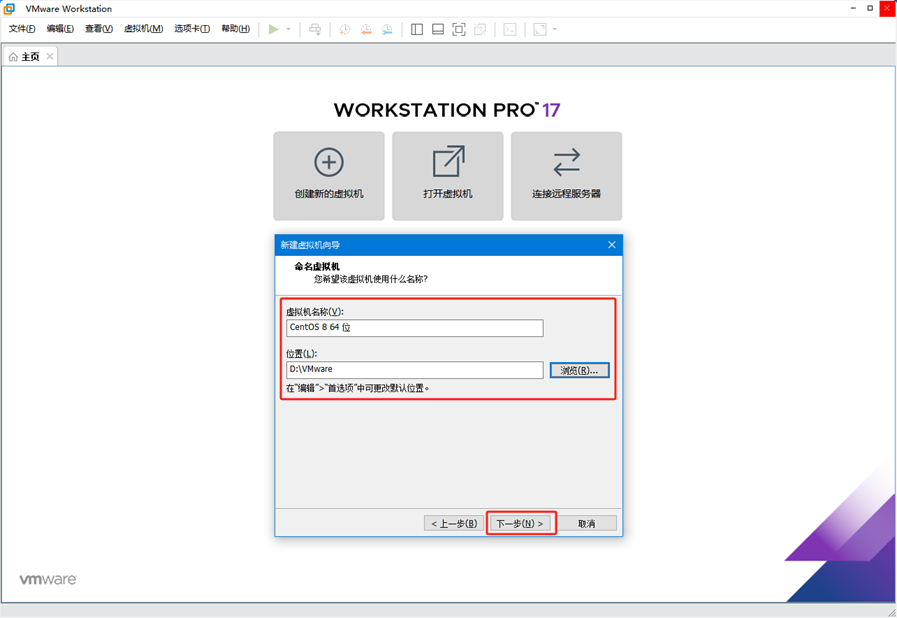Open the power options dropdown arrow

click(289, 29)
